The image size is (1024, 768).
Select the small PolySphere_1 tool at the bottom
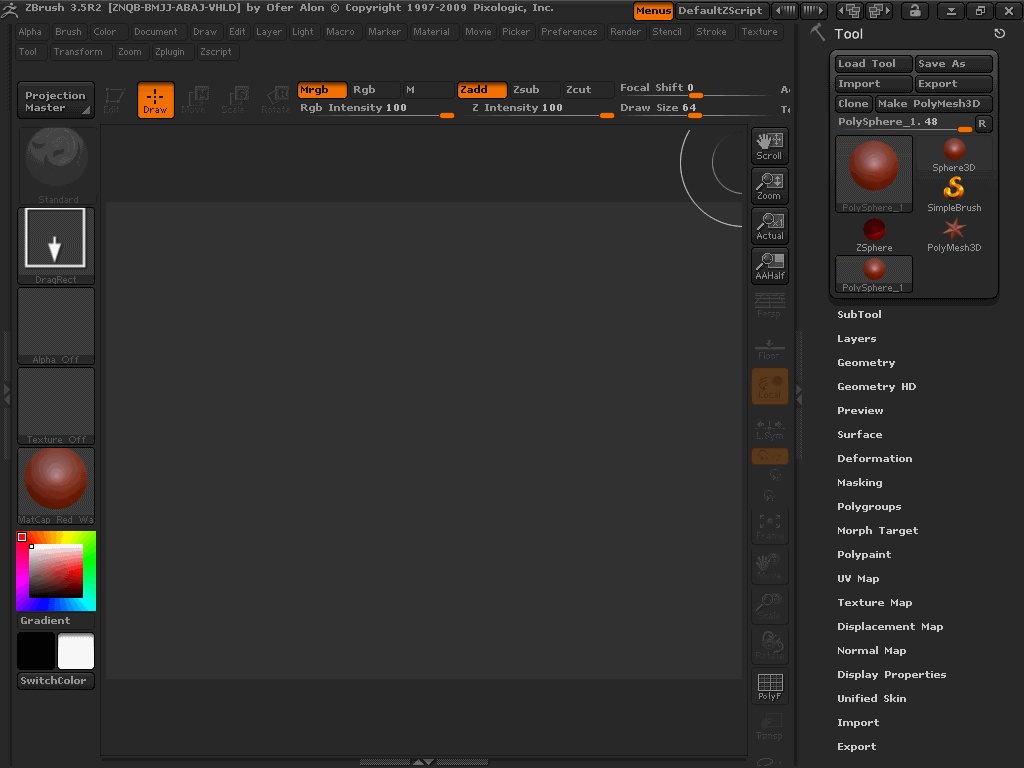pyautogui.click(x=874, y=274)
